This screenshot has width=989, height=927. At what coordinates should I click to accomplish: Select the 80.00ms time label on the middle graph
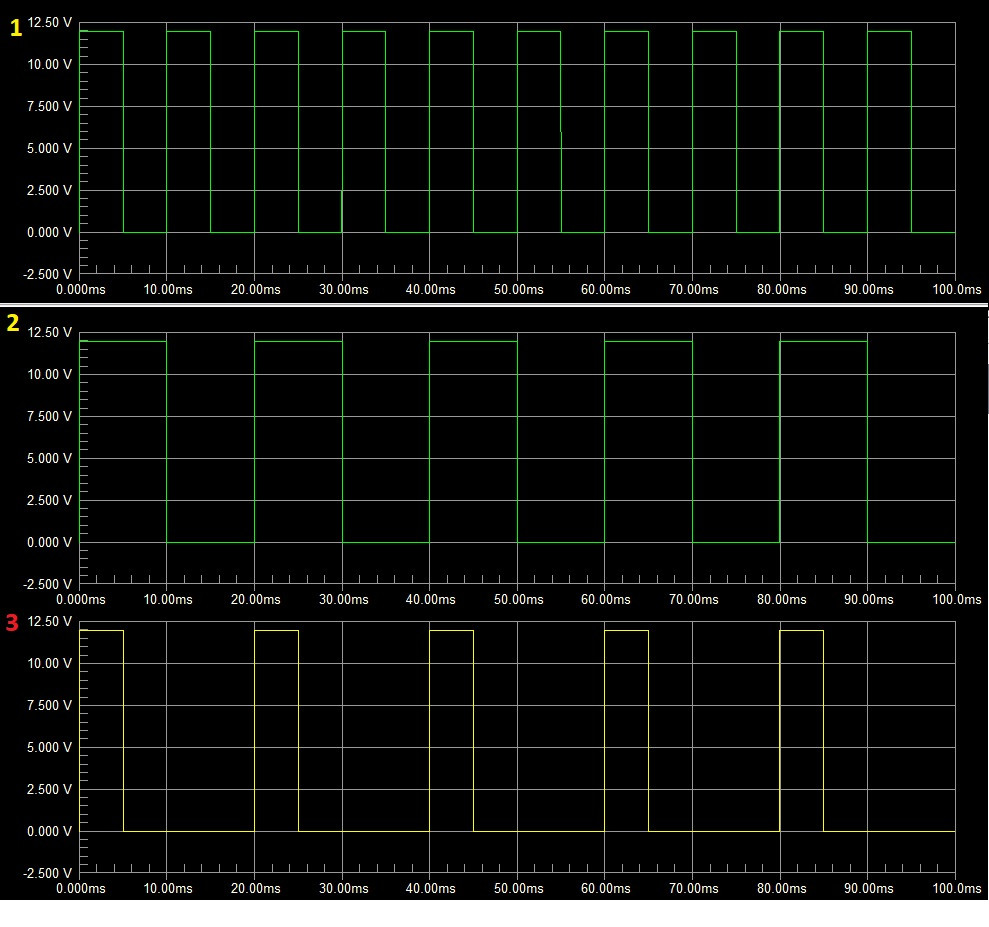781,600
